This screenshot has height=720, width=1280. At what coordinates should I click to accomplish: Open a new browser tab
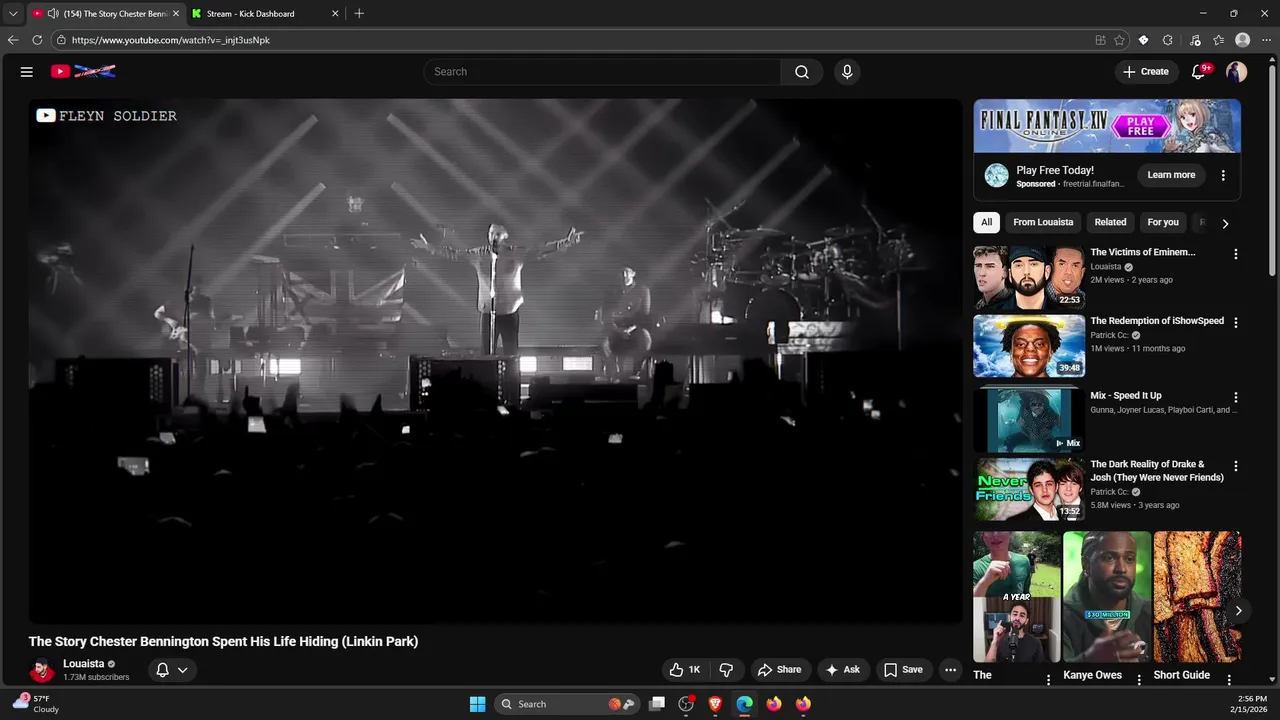[359, 14]
